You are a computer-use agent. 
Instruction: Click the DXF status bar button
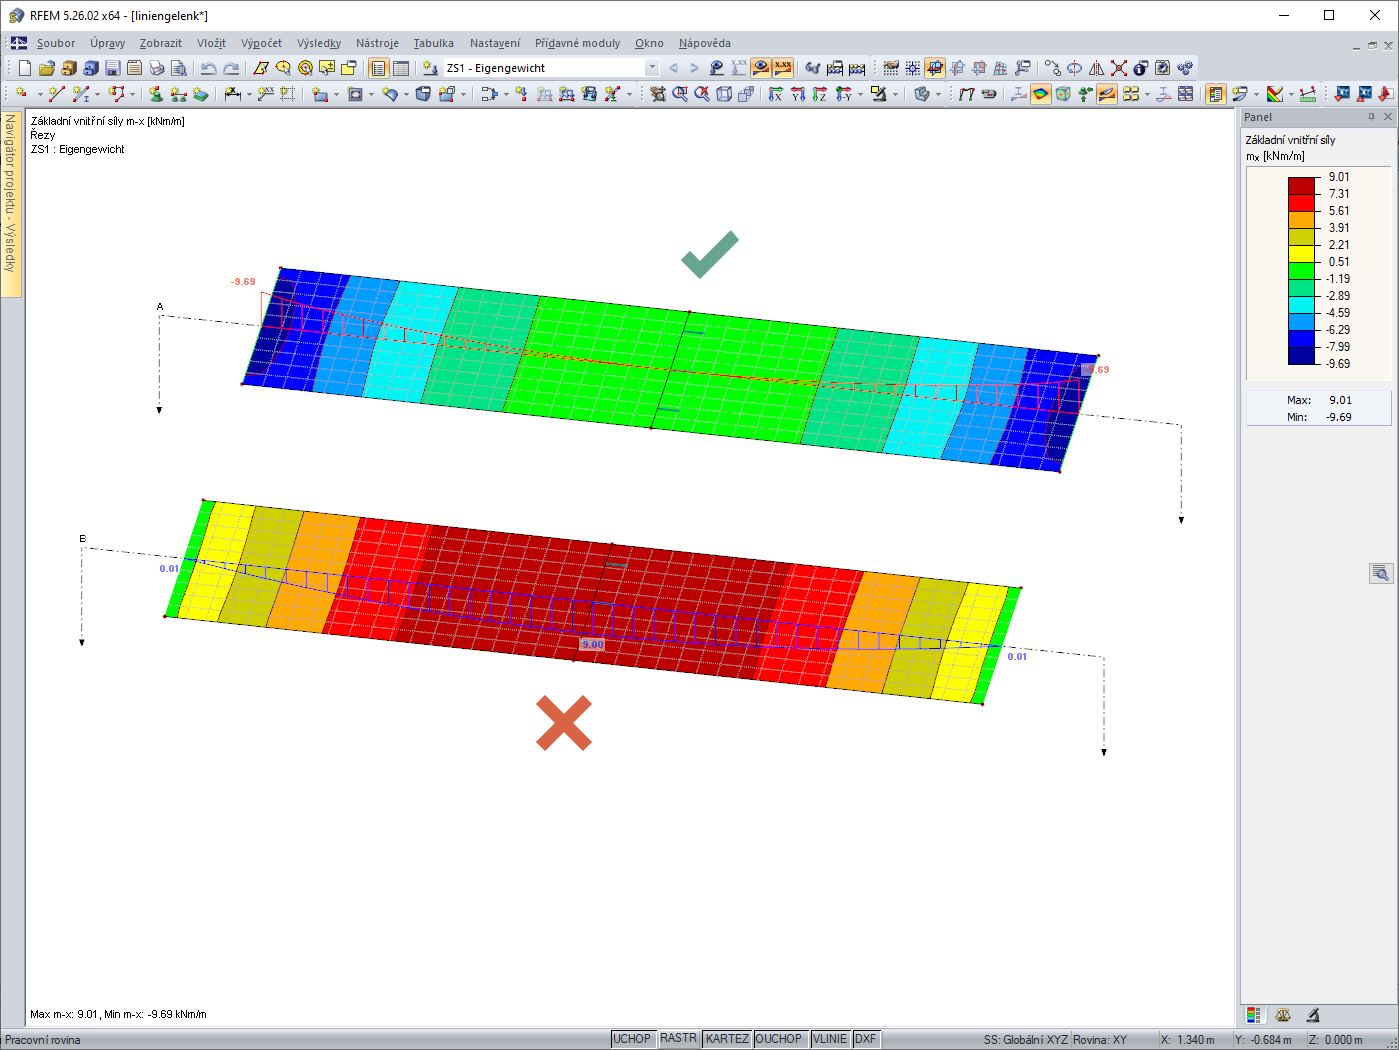click(866, 1039)
